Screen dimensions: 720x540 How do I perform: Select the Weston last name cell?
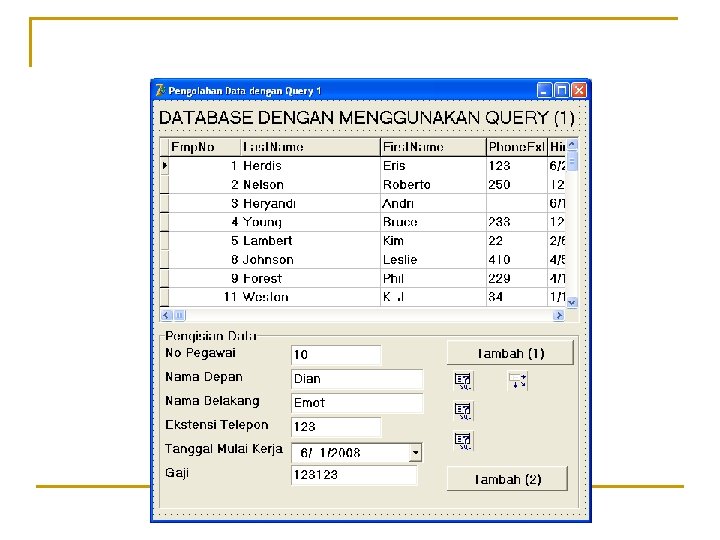(310, 297)
